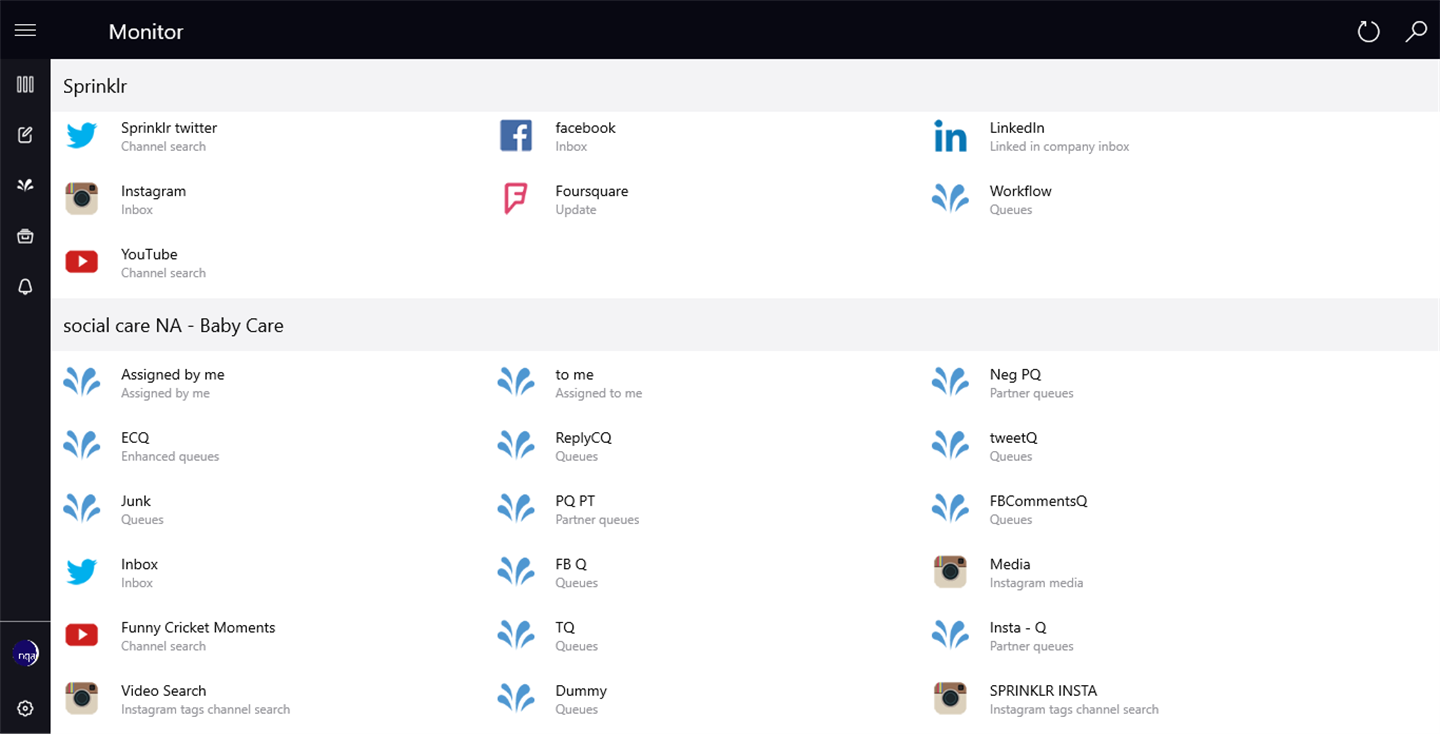This screenshot has width=1440, height=734.
Task: Select the FB Q queue
Action: click(x=577, y=572)
